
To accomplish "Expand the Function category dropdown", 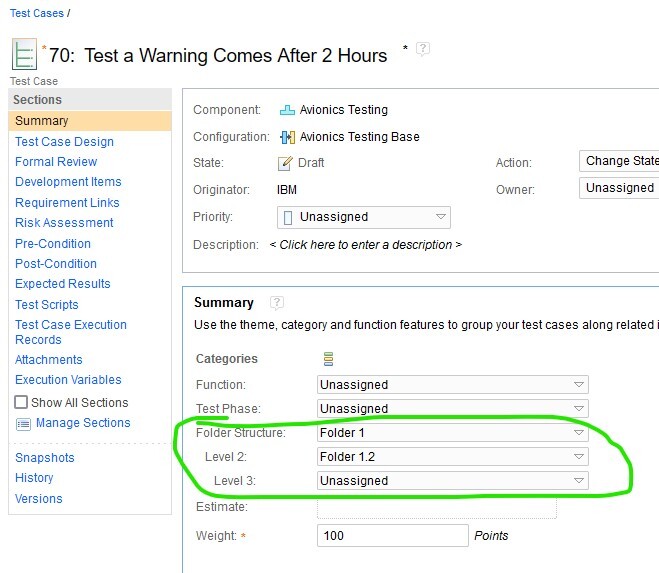I will [452, 385].
